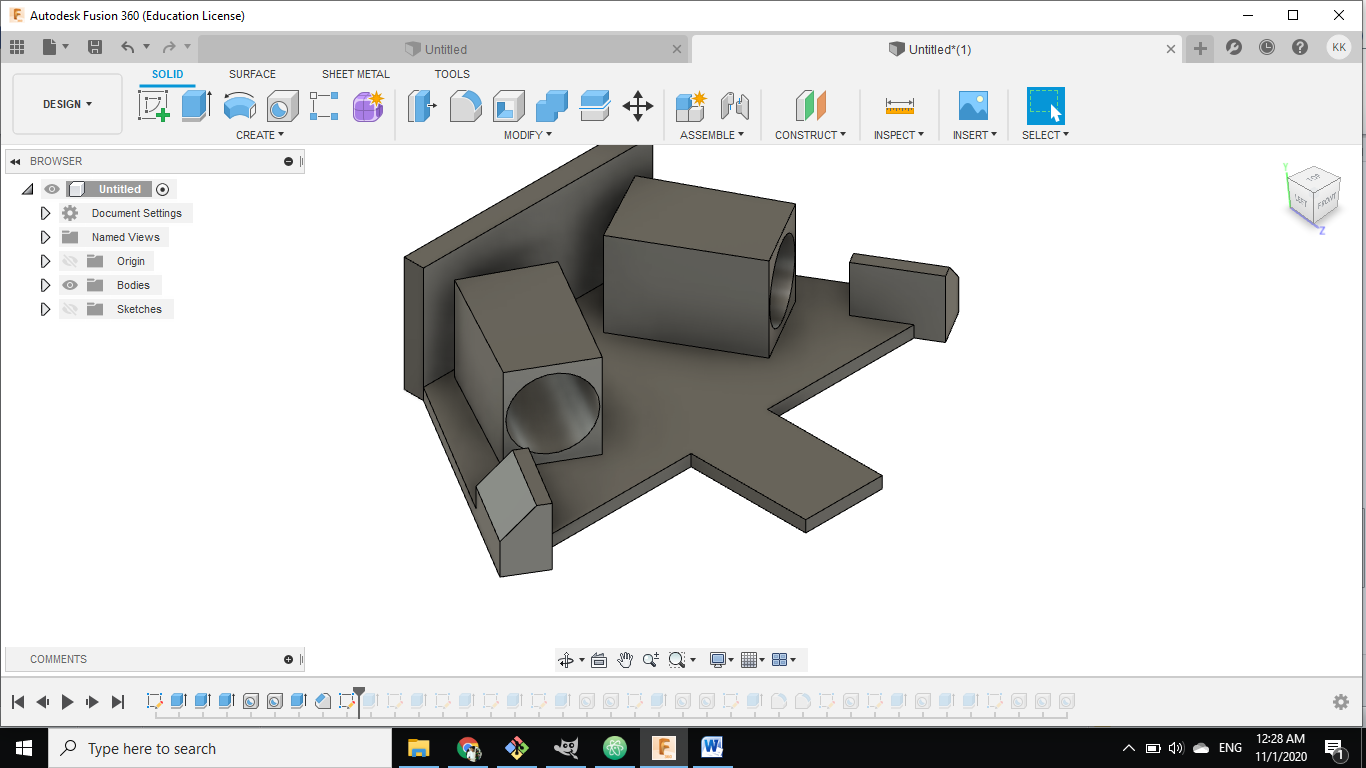
Task: Select the Revolve tool
Action: click(239, 105)
